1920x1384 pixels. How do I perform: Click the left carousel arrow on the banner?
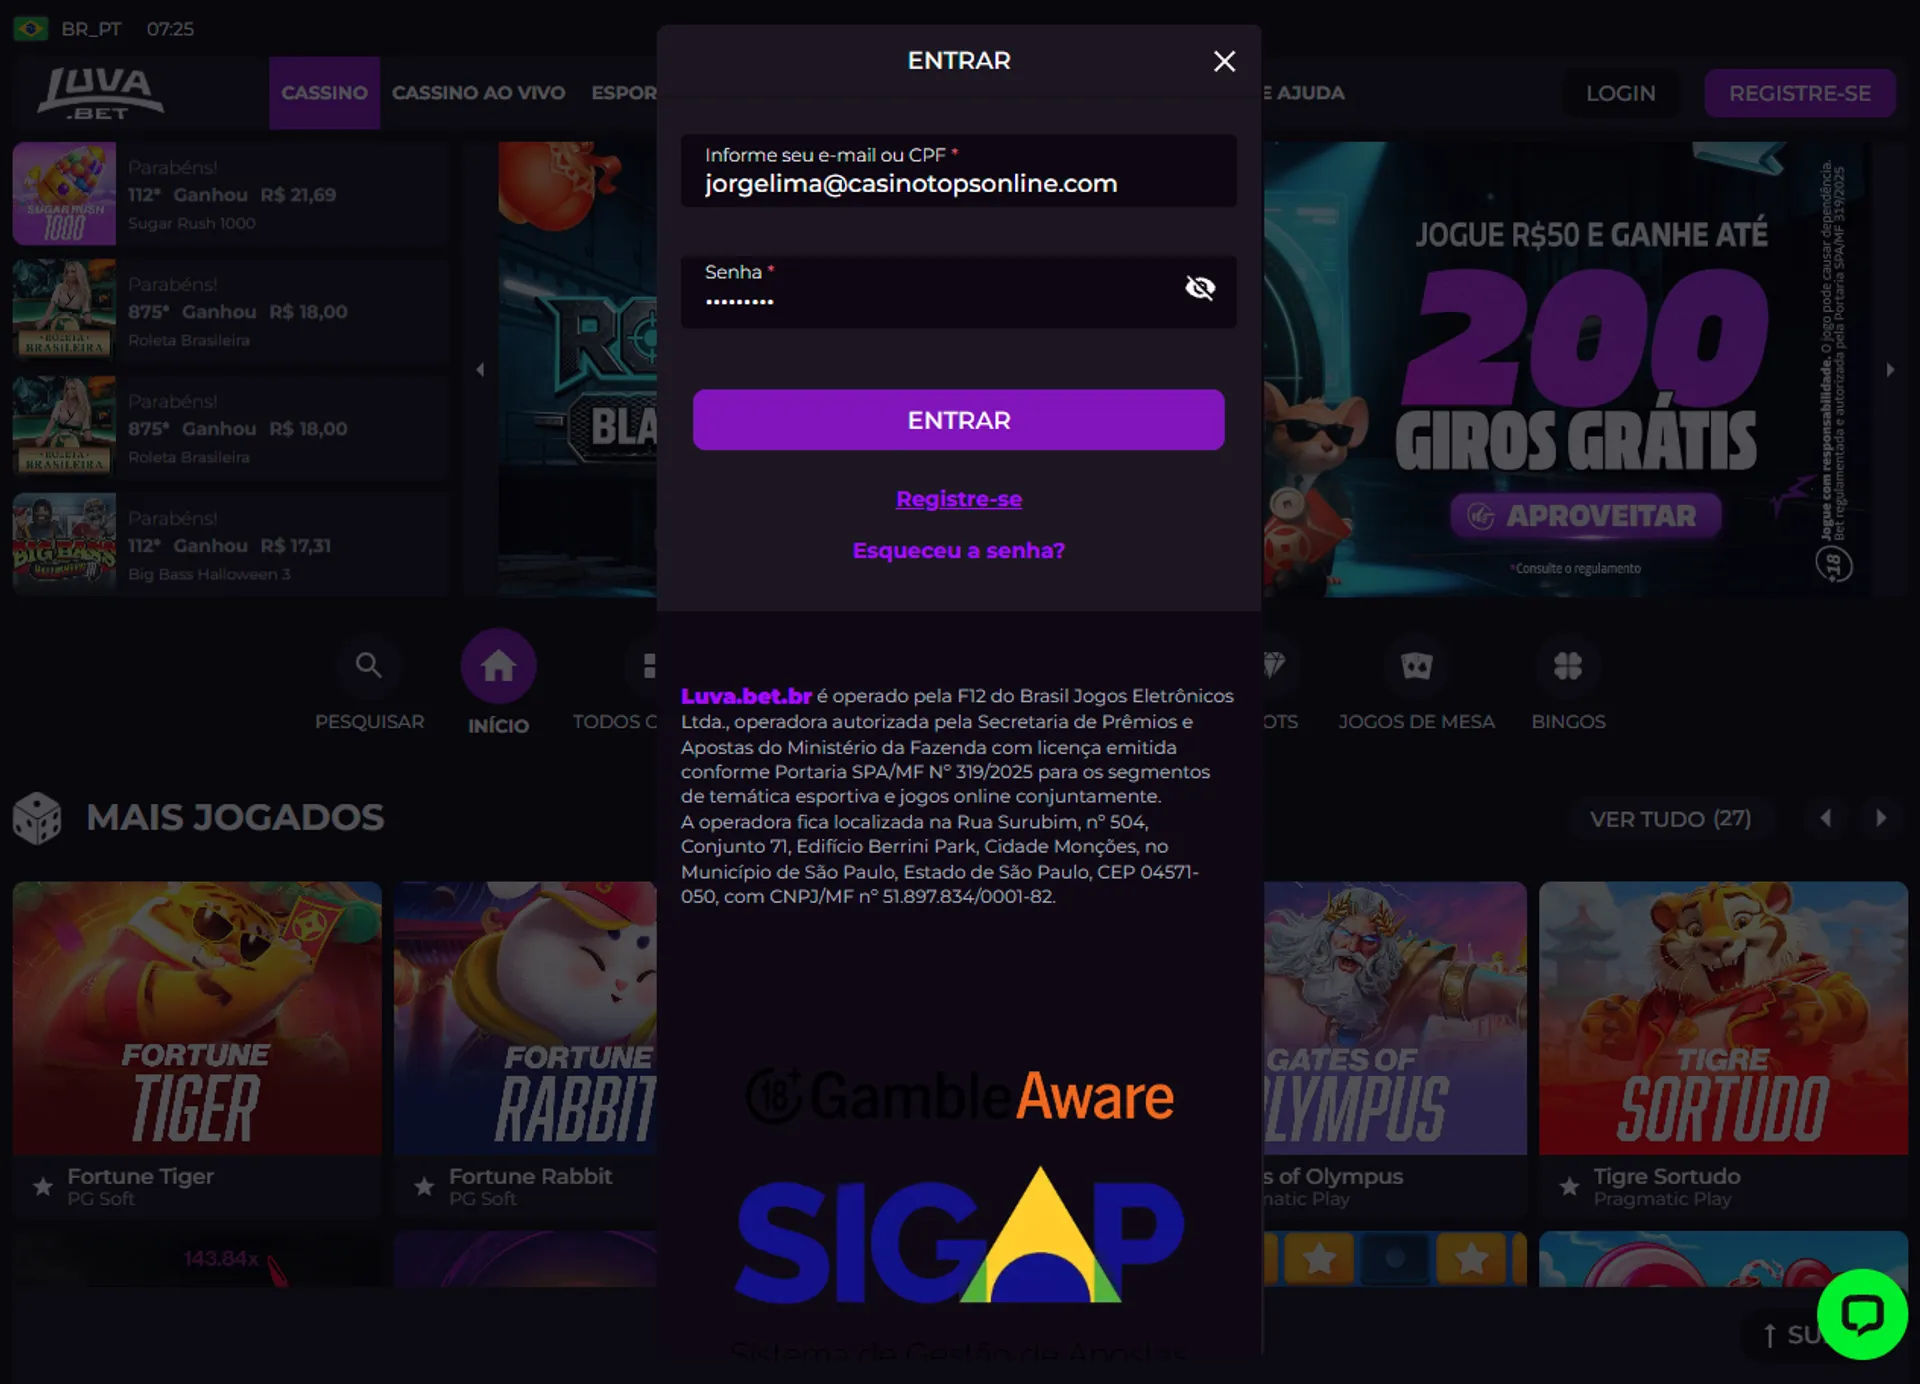480,368
